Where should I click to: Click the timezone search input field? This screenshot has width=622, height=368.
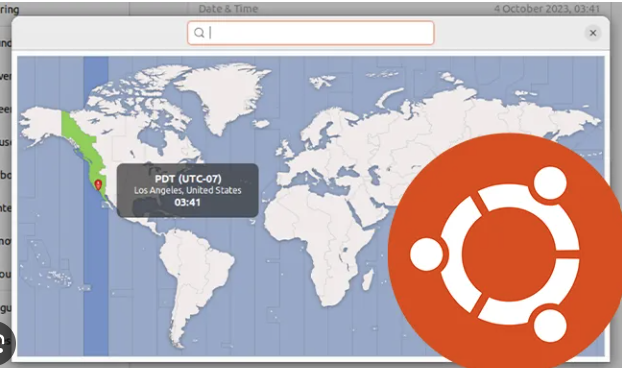pos(311,33)
